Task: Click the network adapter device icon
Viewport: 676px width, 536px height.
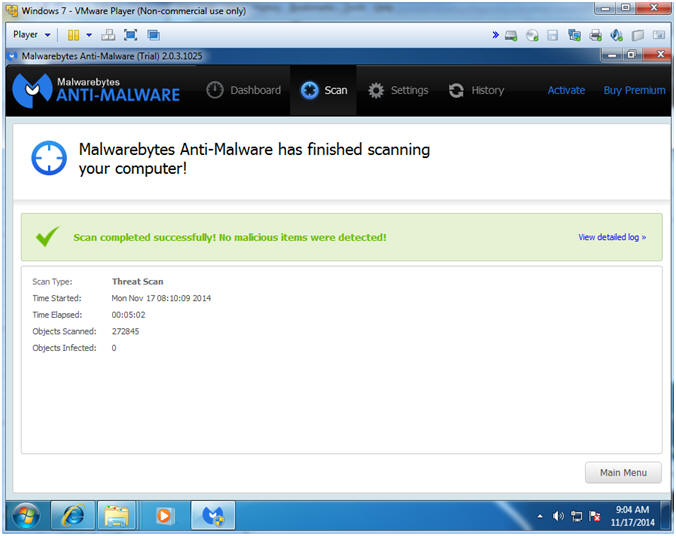Action: pos(574,35)
